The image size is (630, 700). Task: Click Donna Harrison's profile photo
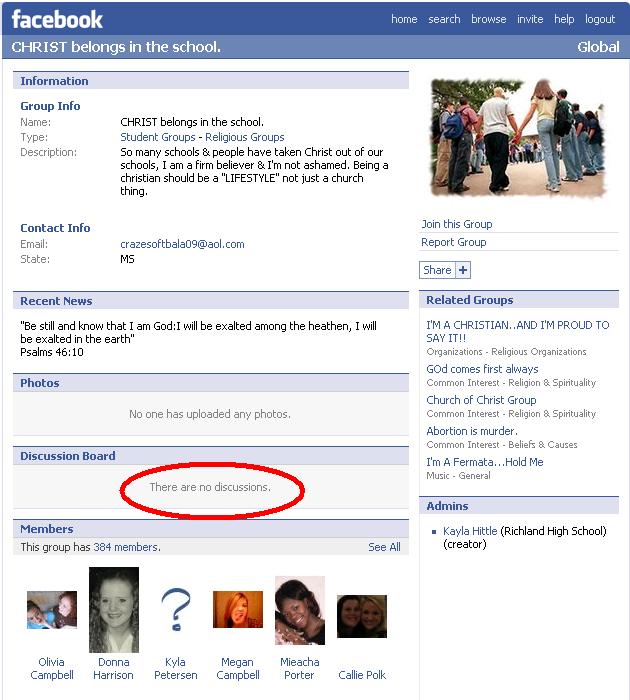114,610
